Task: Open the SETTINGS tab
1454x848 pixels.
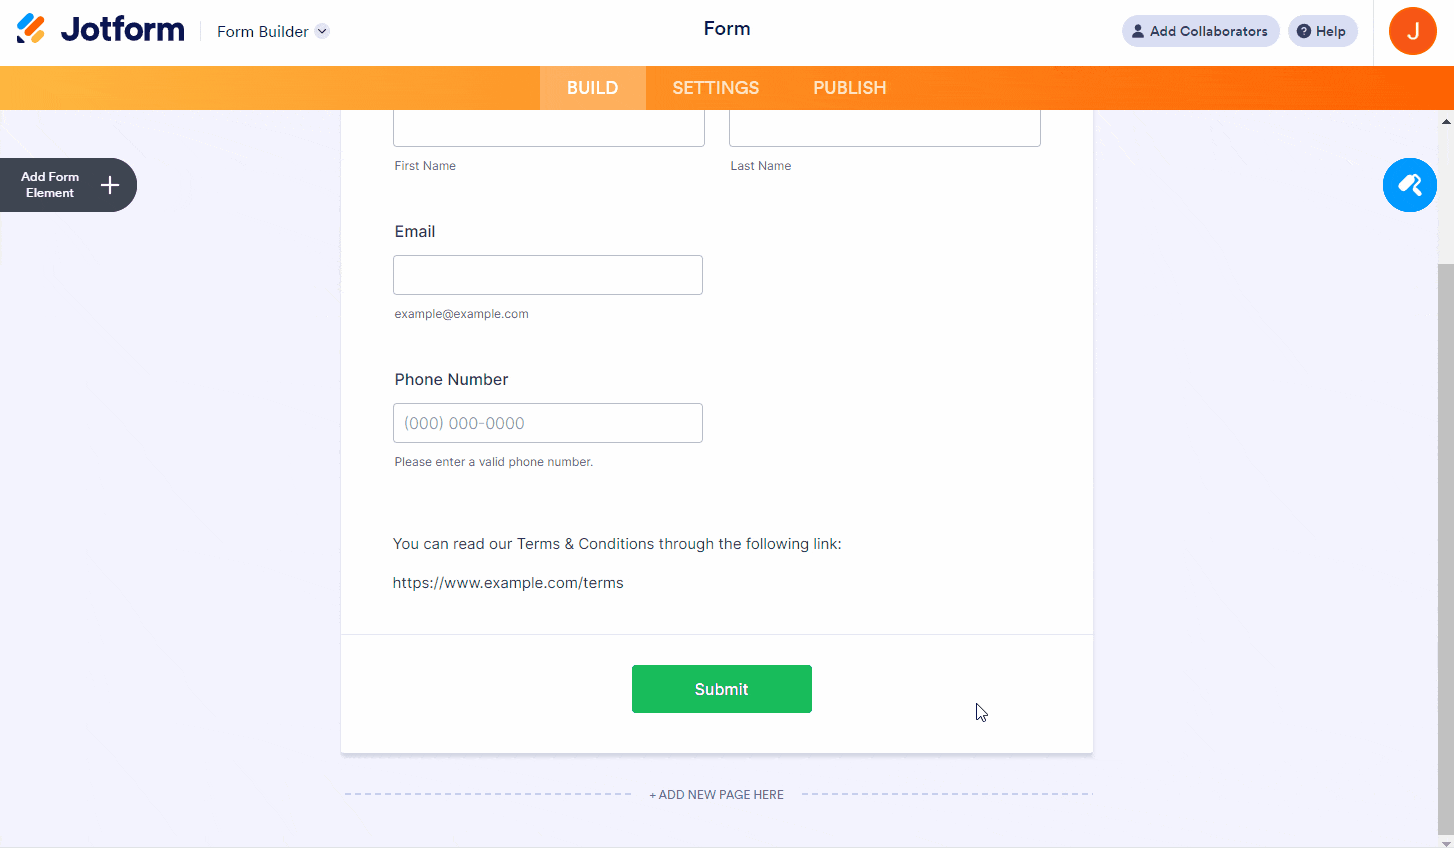Action: click(716, 88)
